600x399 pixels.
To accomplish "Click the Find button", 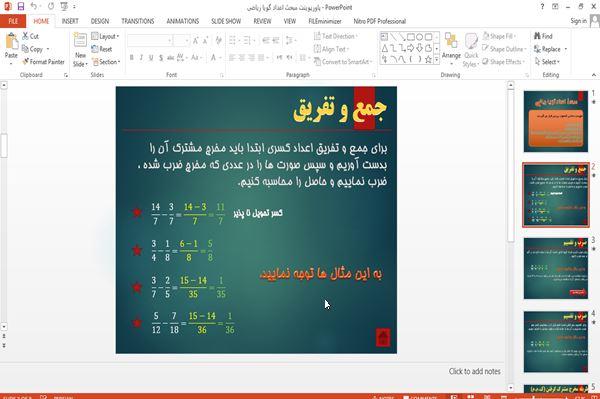I will [x=543, y=36].
